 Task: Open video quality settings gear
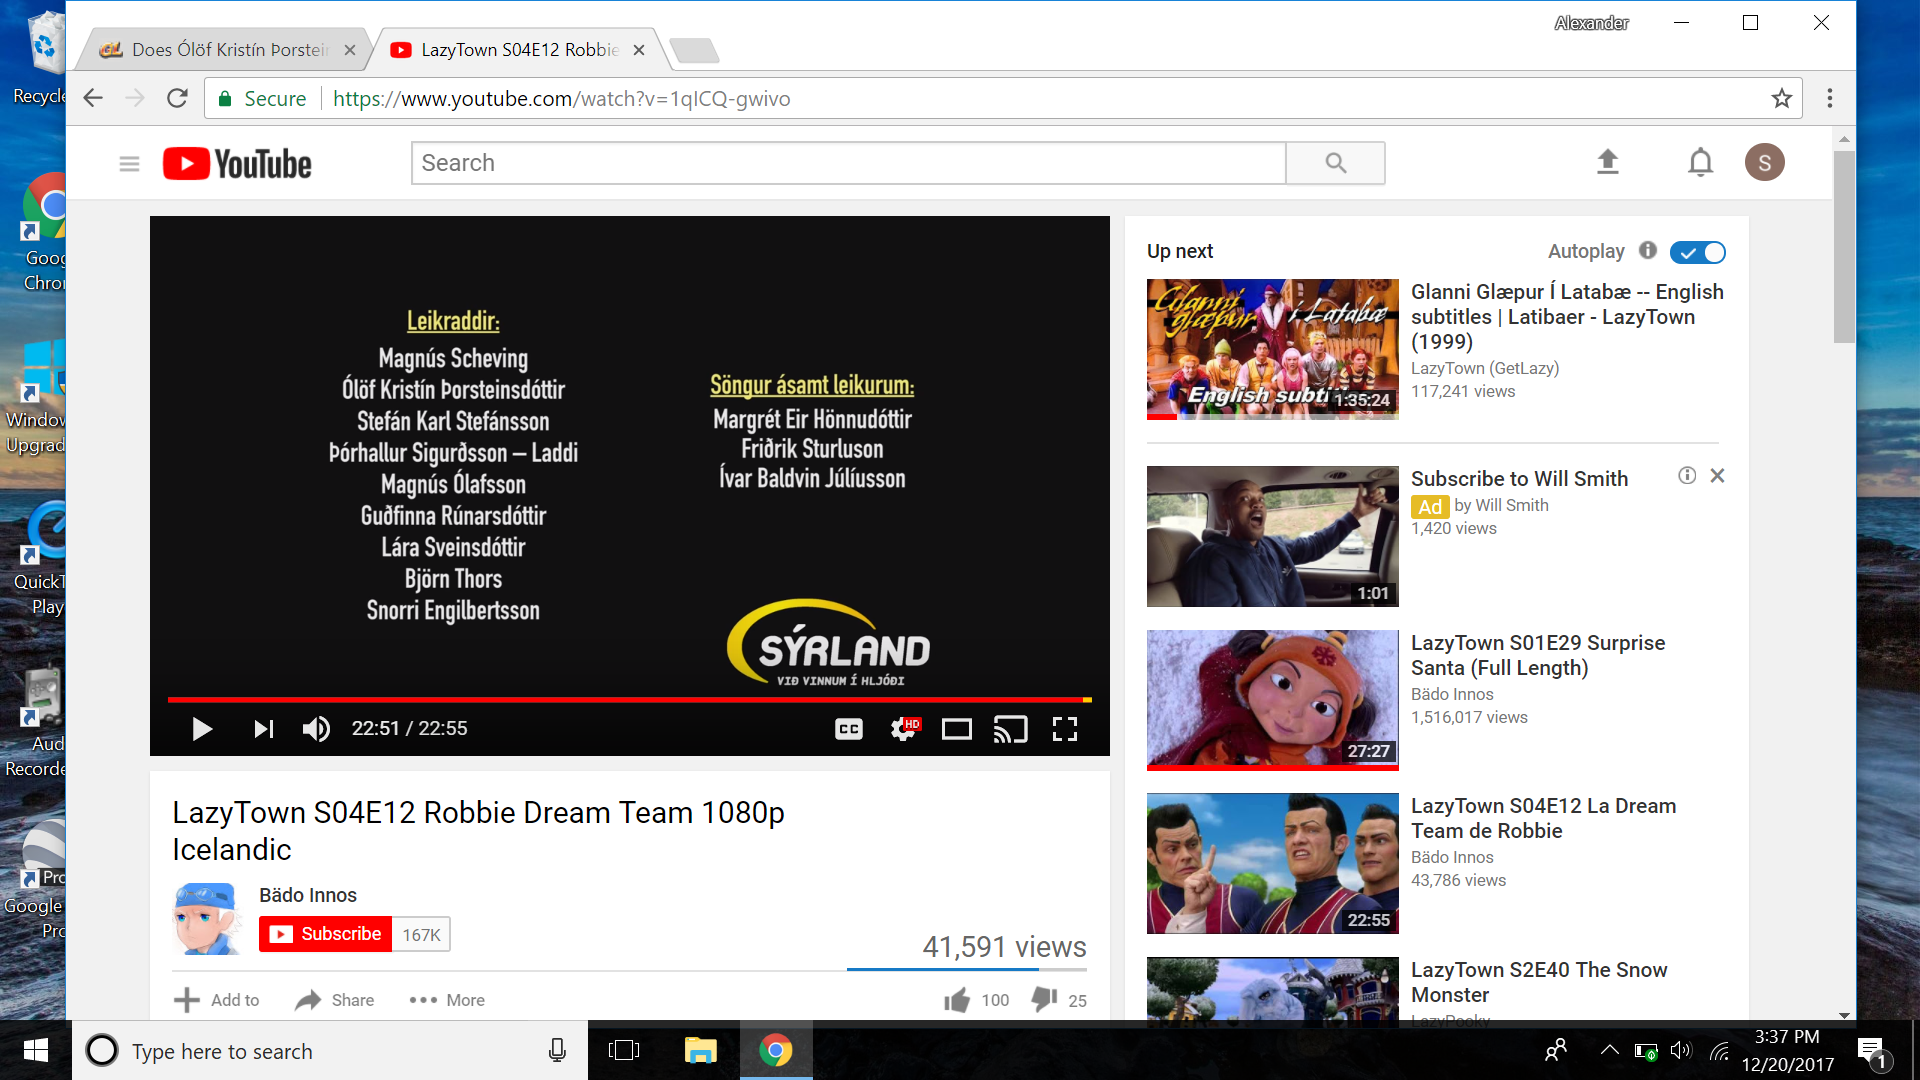903,729
